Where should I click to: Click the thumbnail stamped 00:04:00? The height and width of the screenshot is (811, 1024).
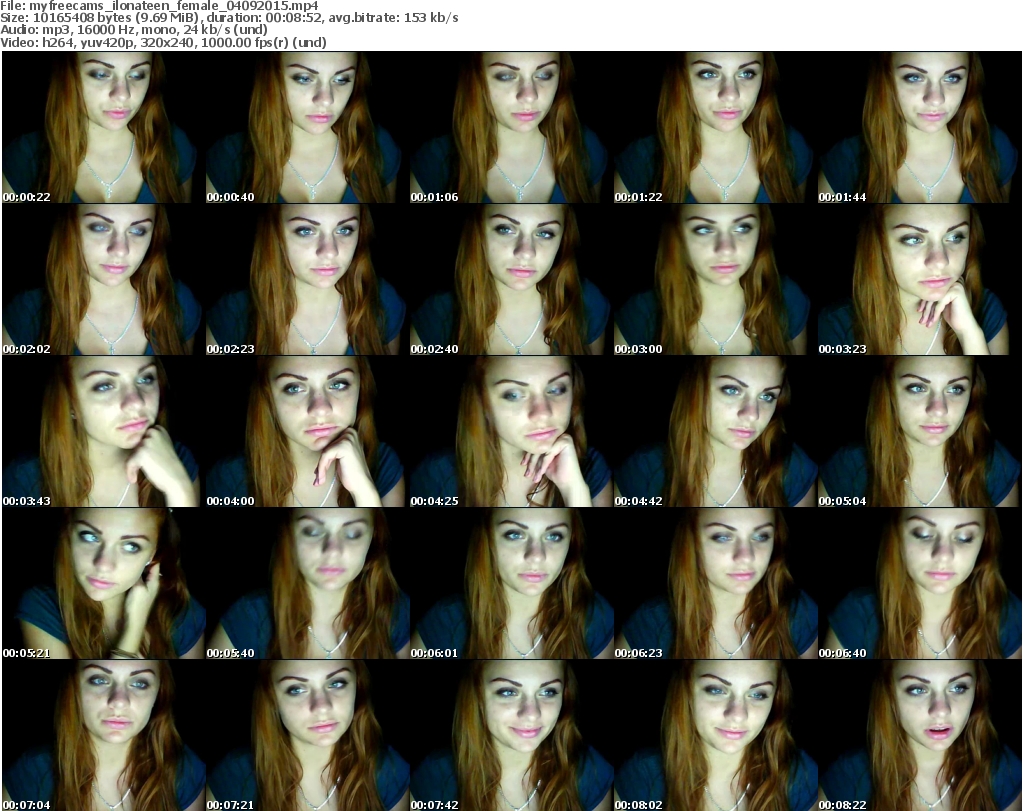click(x=308, y=432)
